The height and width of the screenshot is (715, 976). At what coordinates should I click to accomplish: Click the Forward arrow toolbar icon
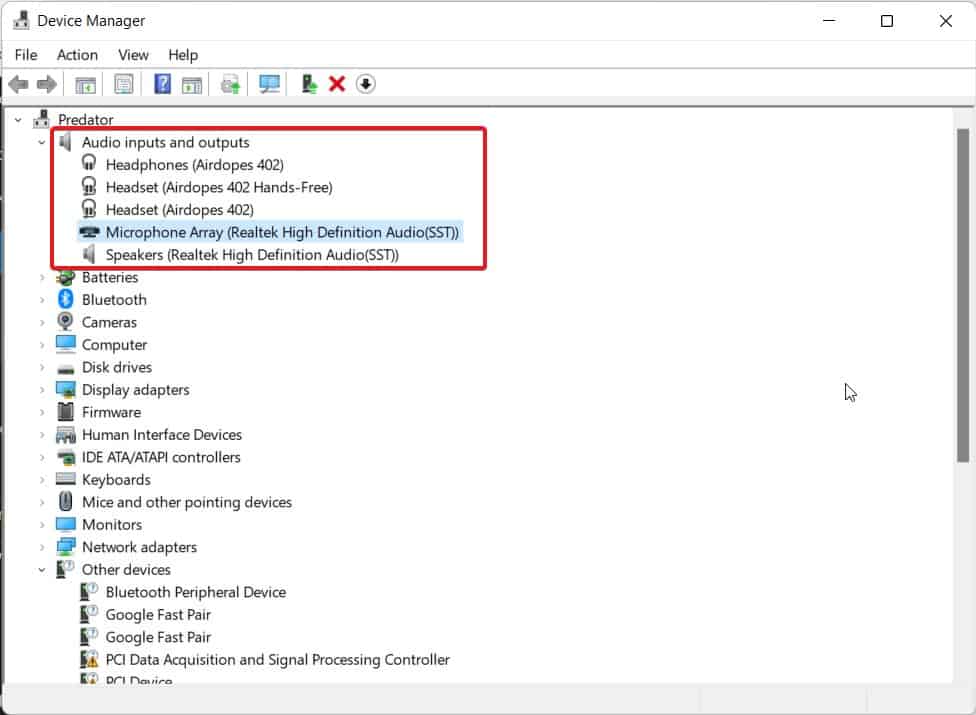pyautogui.click(x=47, y=84)
